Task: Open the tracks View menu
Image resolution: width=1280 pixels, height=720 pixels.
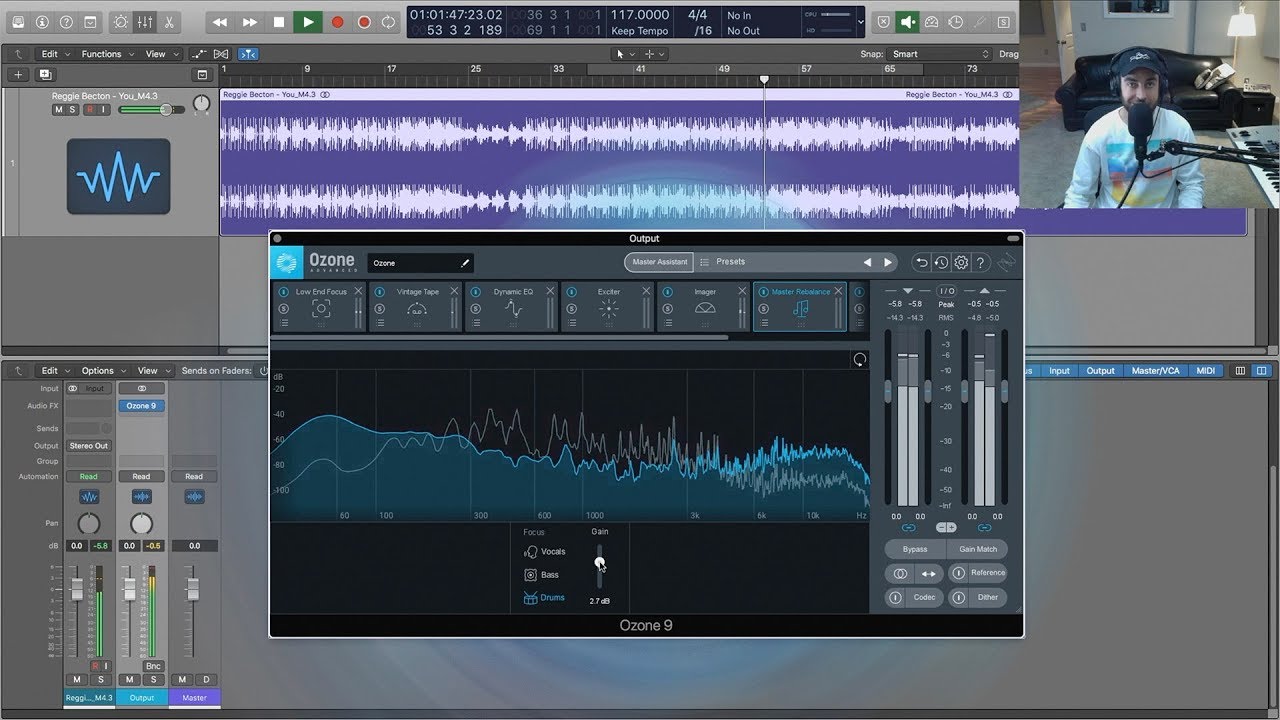Action: pos(160,54)
